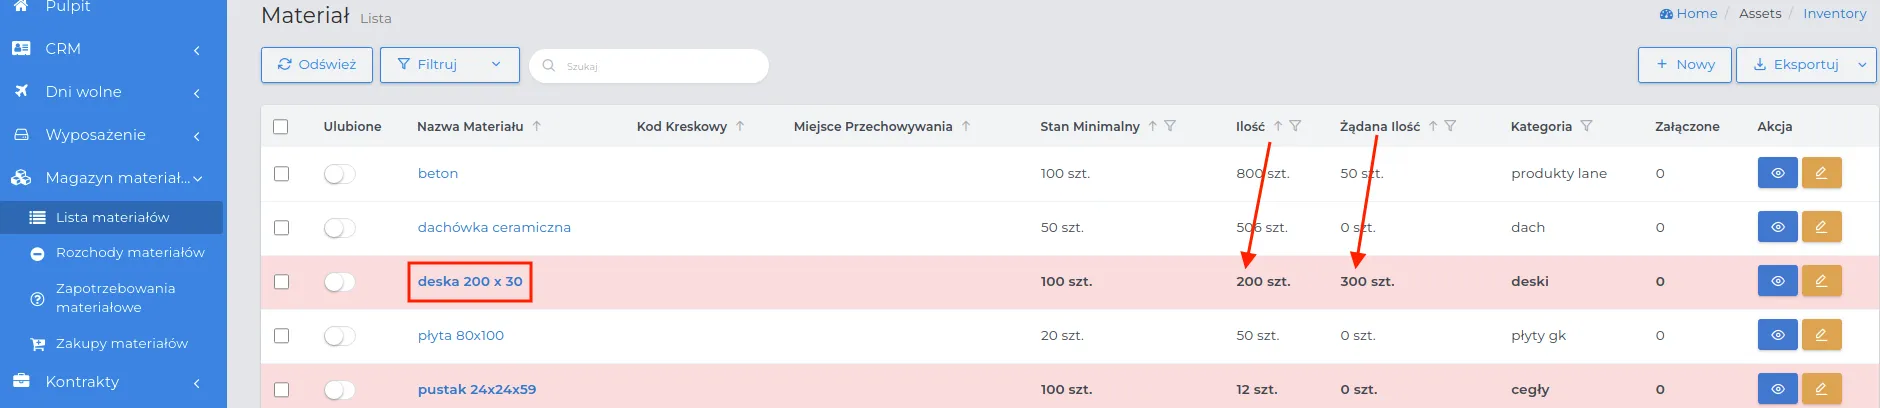Open the eye icon for deska 200 x 30
Screen dimensions: 1880x408
1777,281
